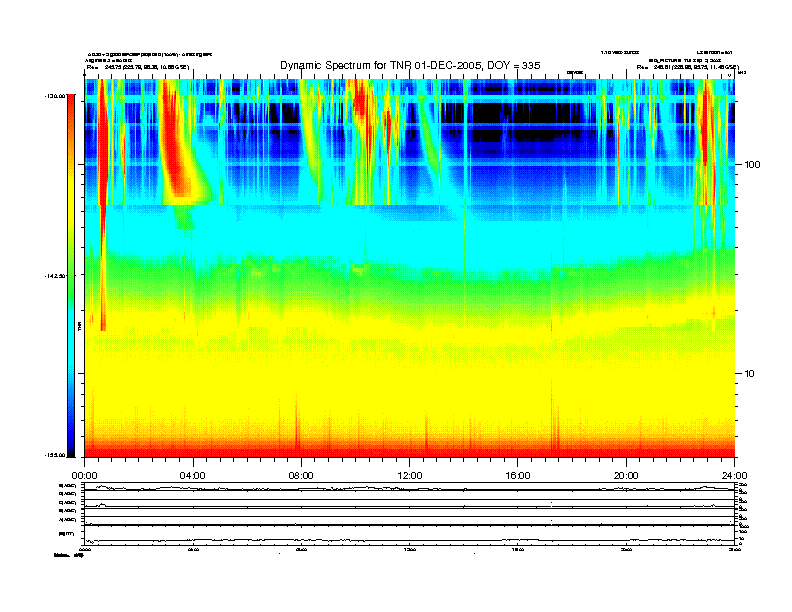This screenshot has width=792, height=612.
Task: Click the 16:00 time axis label
Action: [x=518, y=475]
